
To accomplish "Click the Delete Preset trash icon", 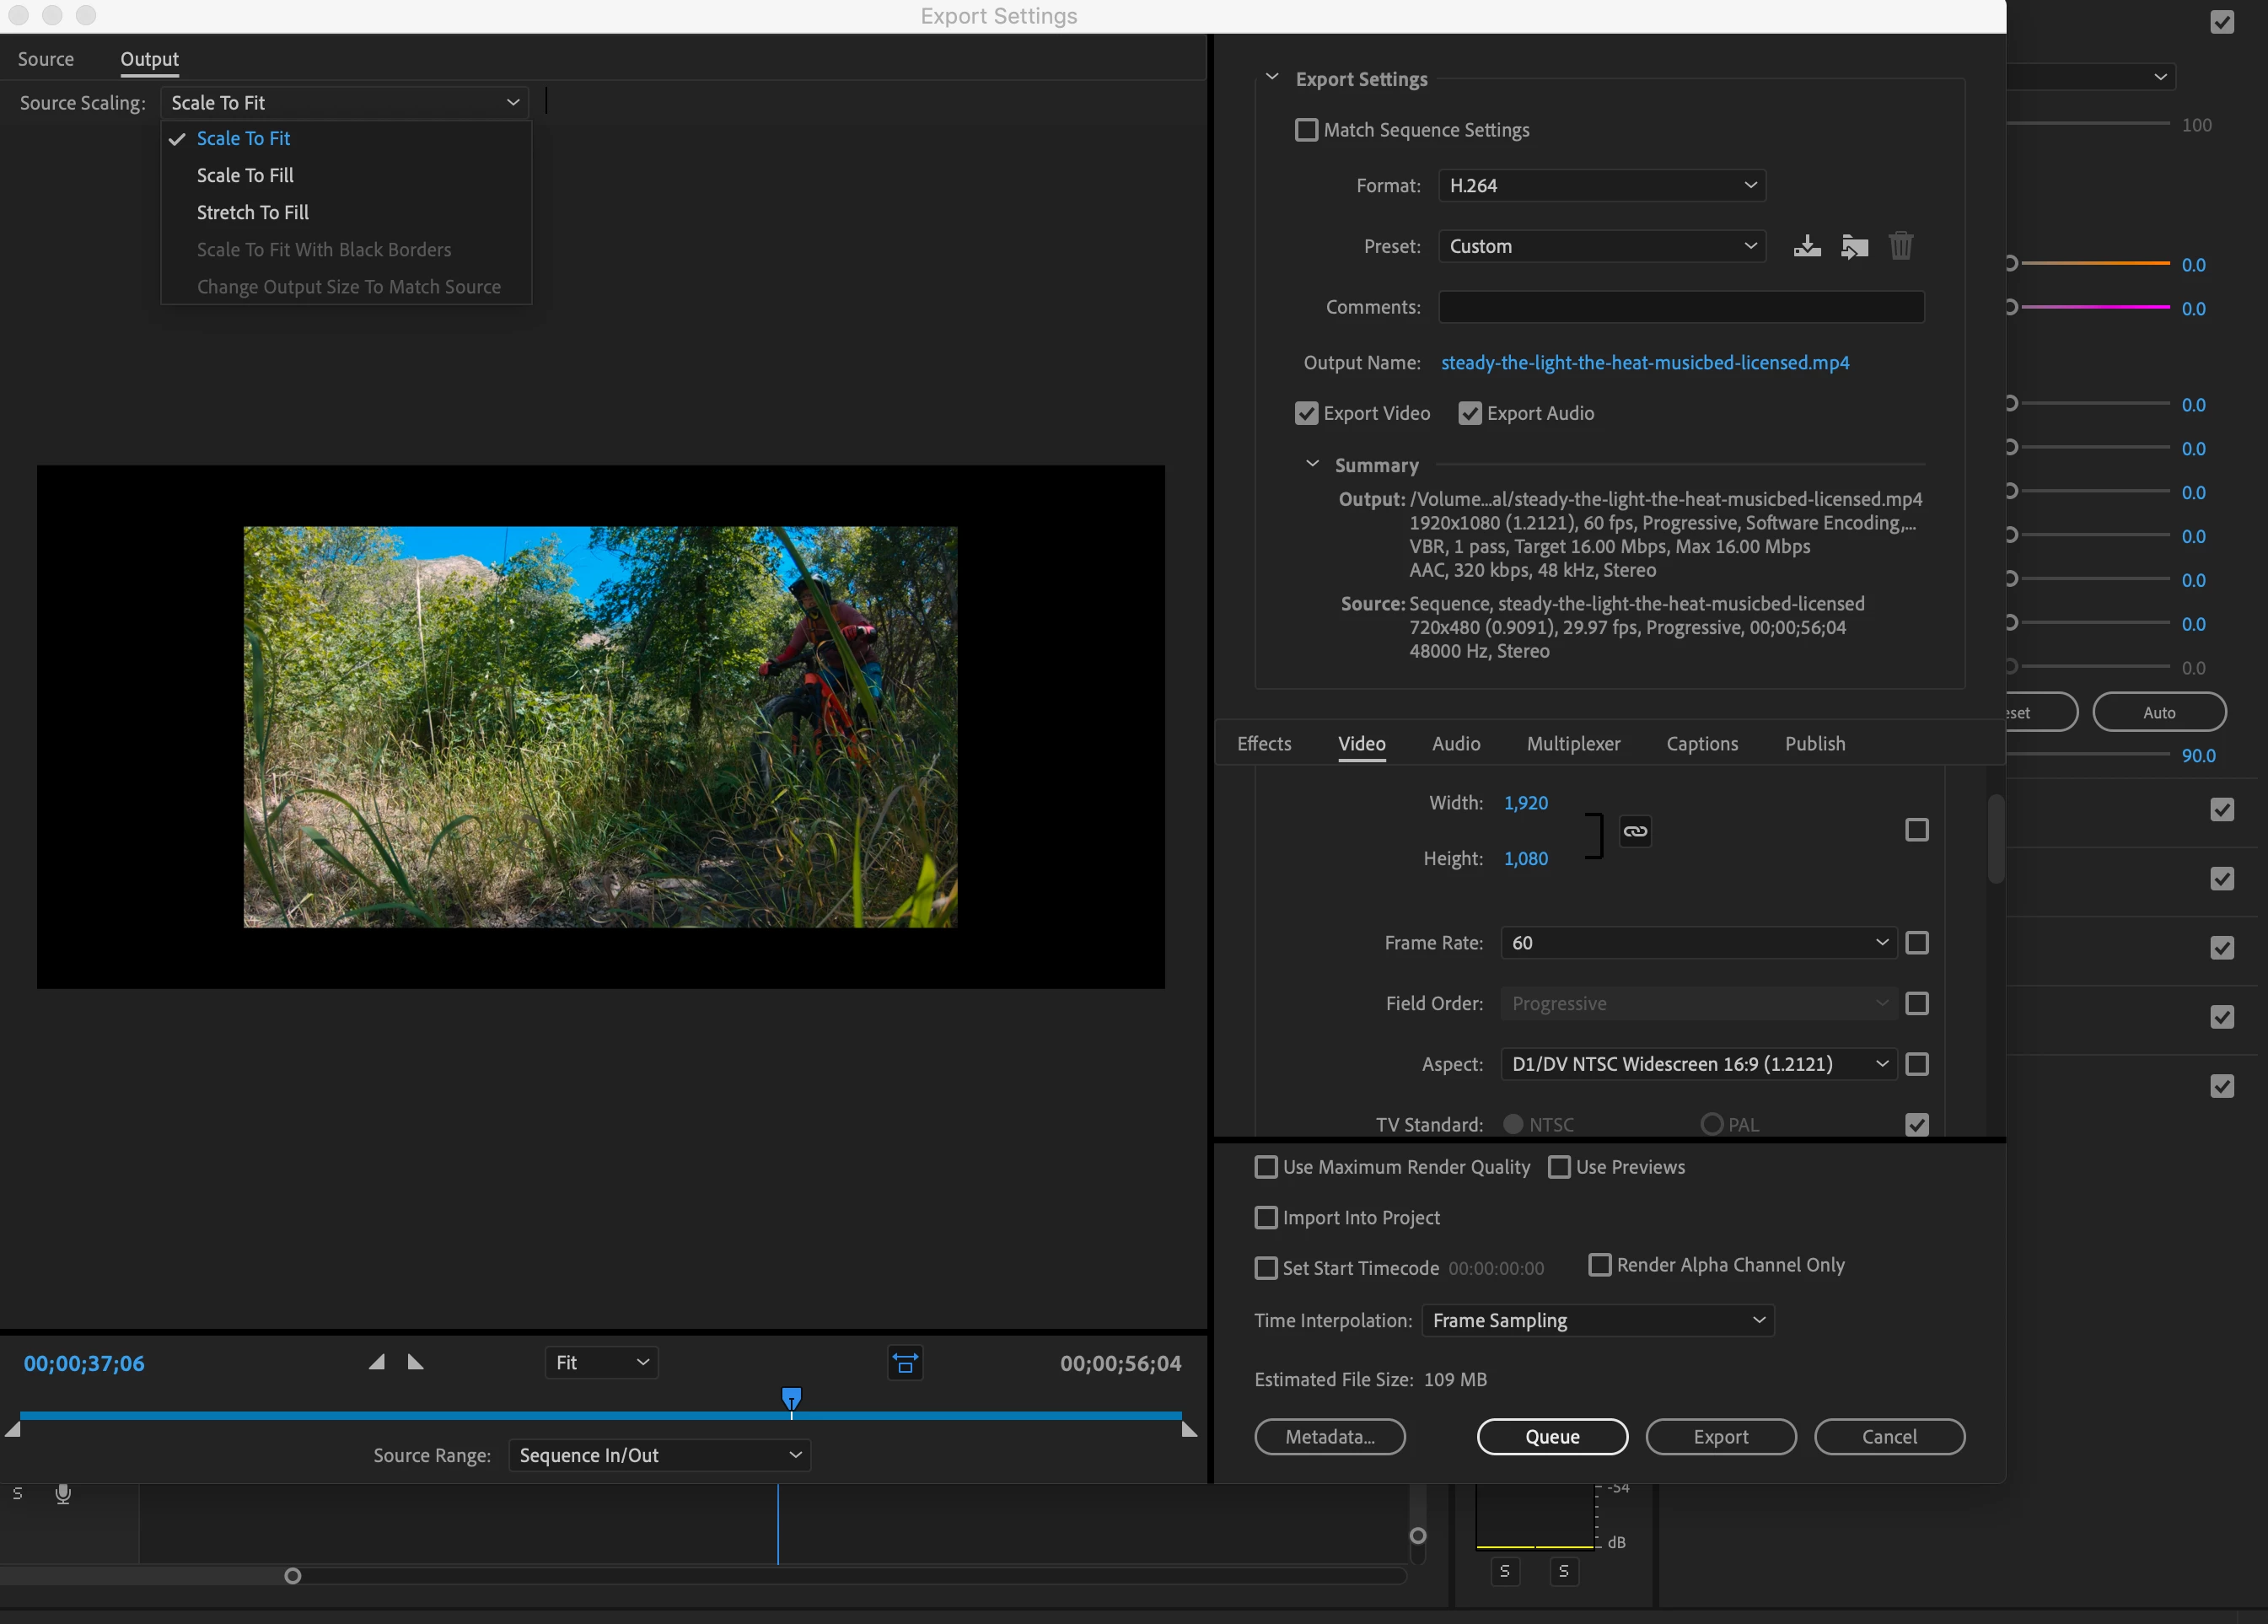I will [1900, 246].
